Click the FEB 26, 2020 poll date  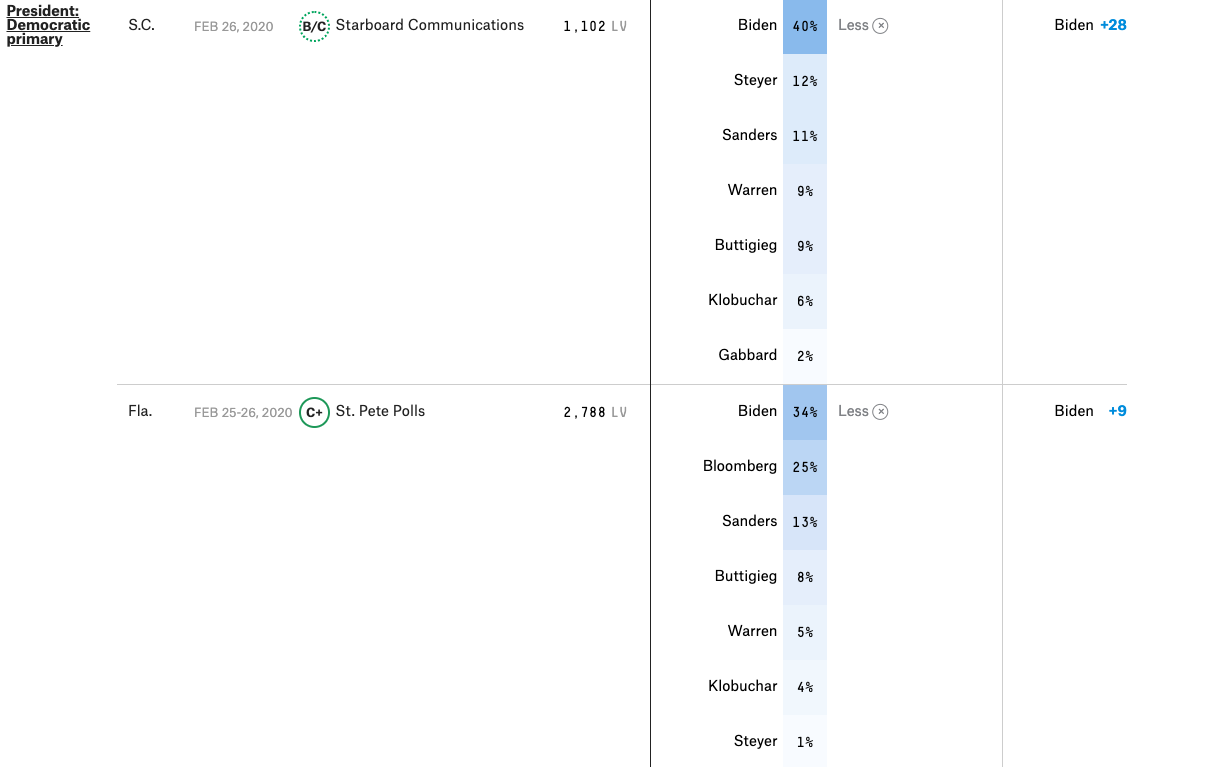pos(233,26)
